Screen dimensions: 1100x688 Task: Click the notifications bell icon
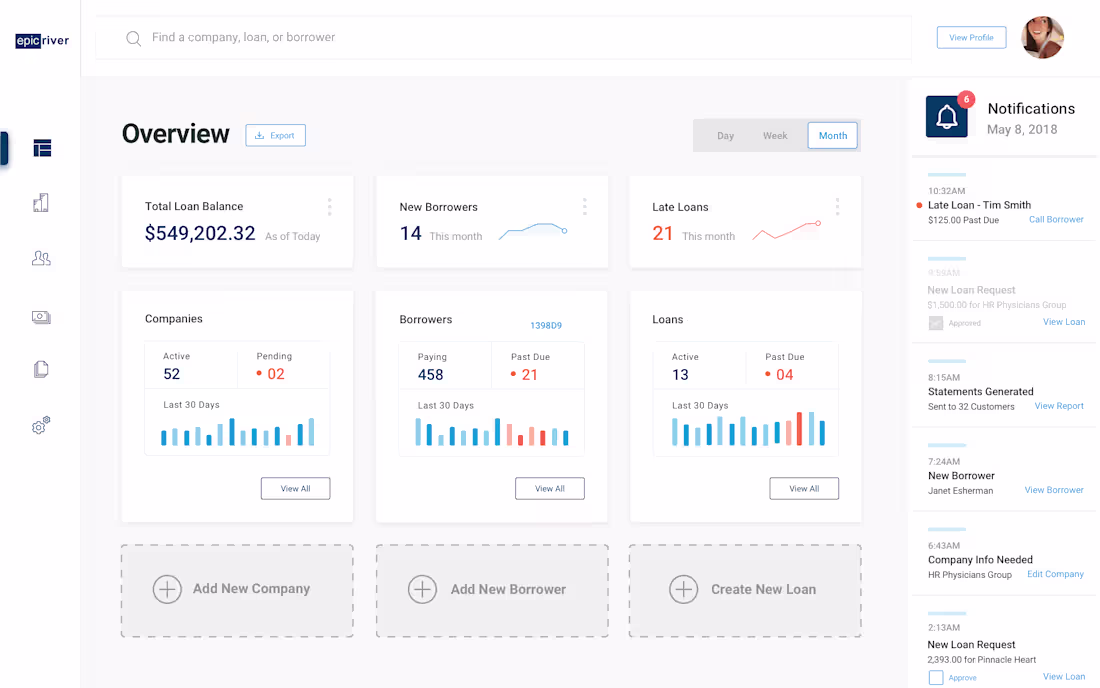tap(946, 116)
